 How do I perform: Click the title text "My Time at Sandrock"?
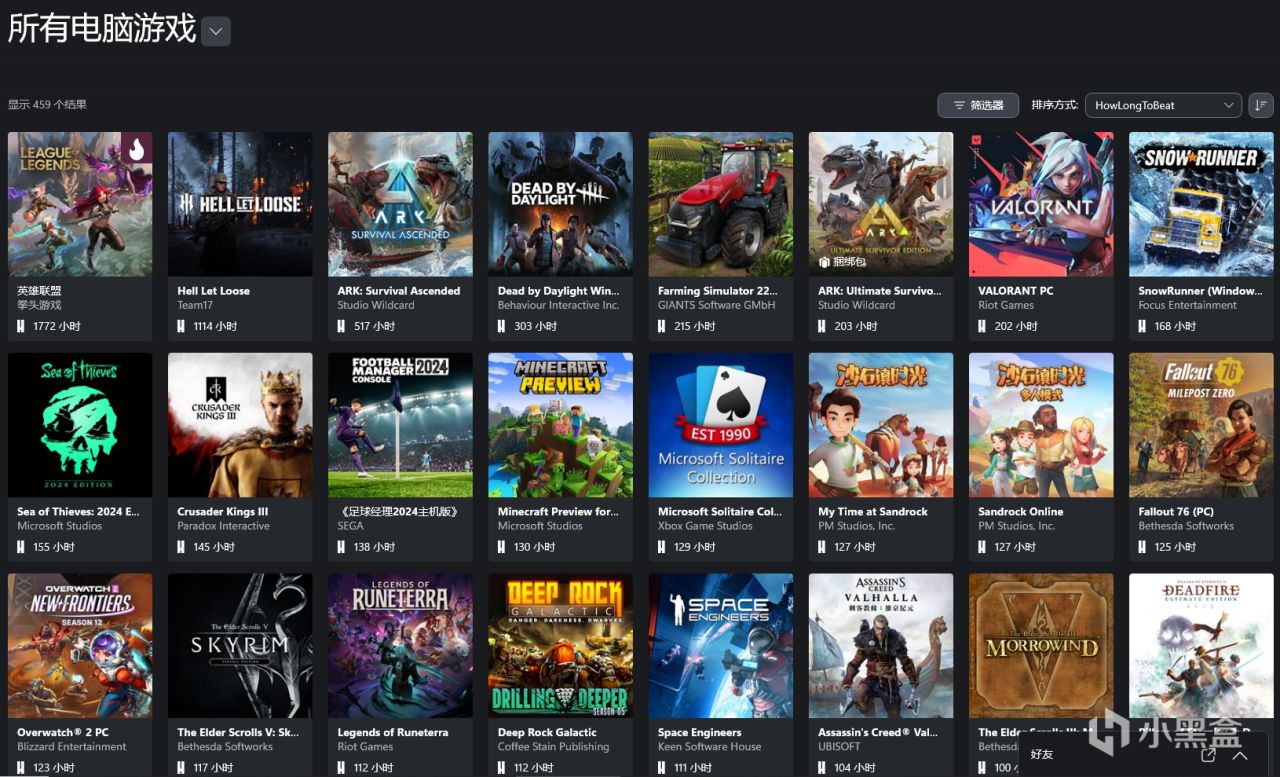click(873, 512)
